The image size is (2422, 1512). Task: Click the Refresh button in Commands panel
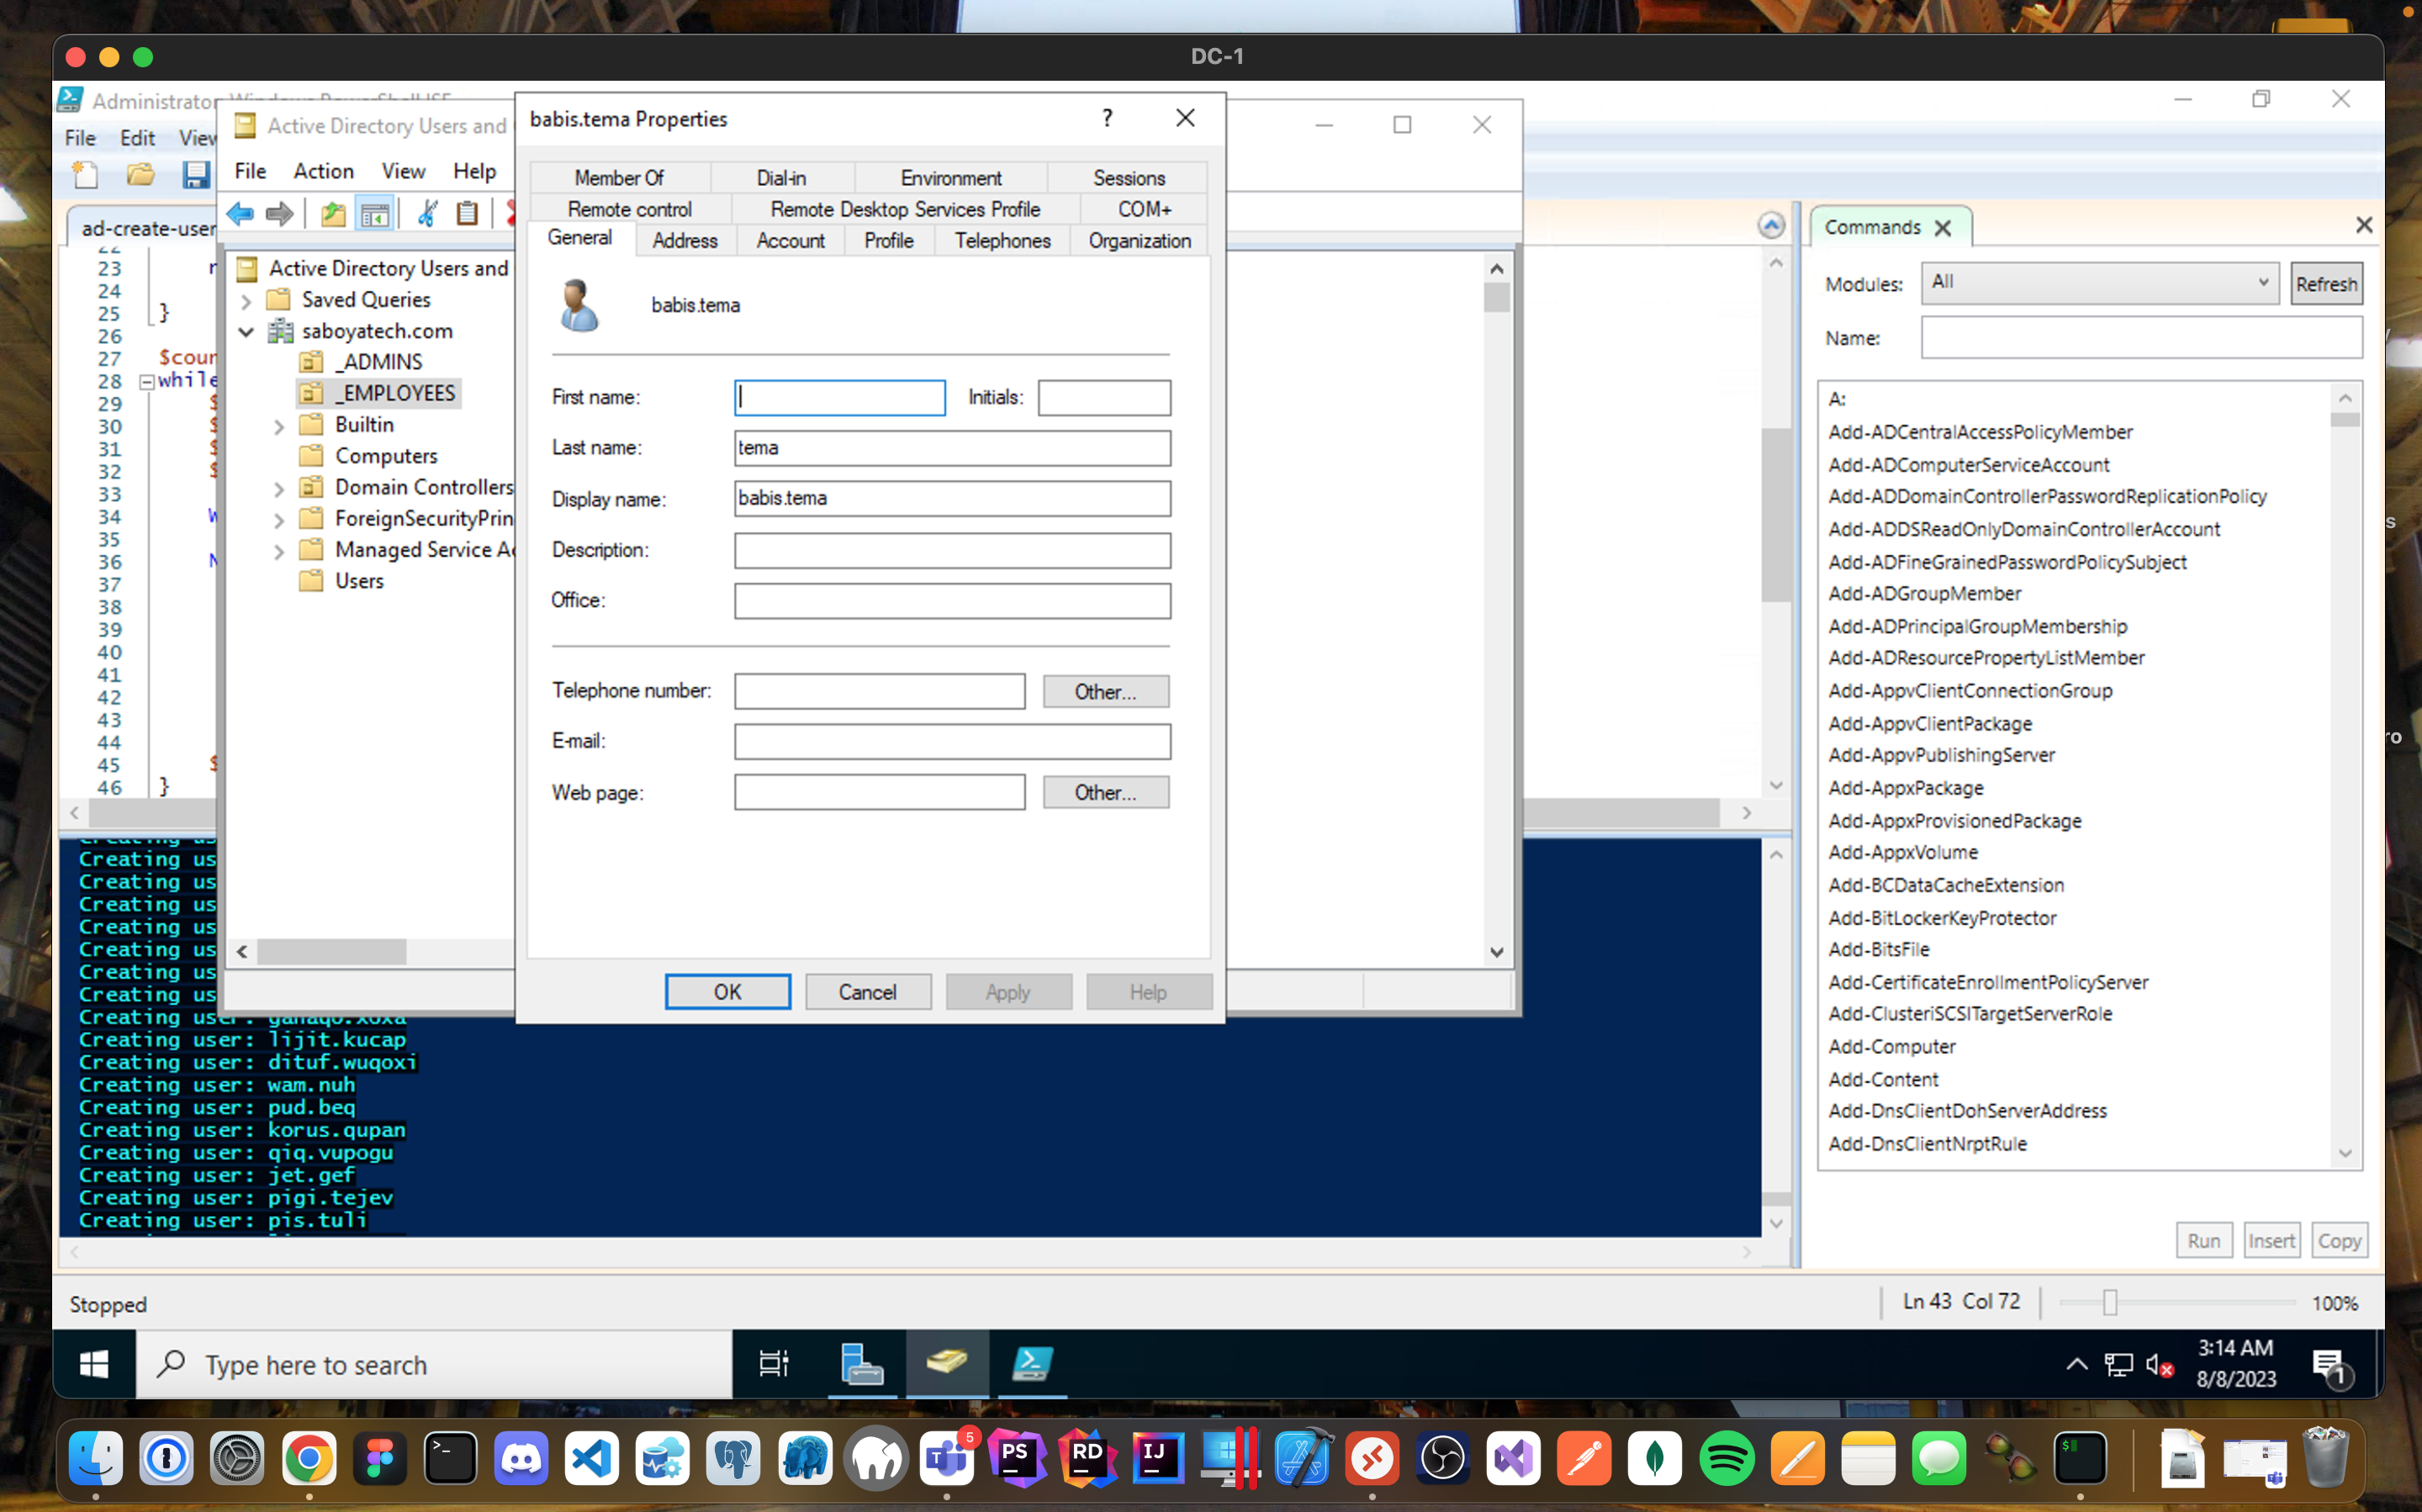tap(2325, 284)
